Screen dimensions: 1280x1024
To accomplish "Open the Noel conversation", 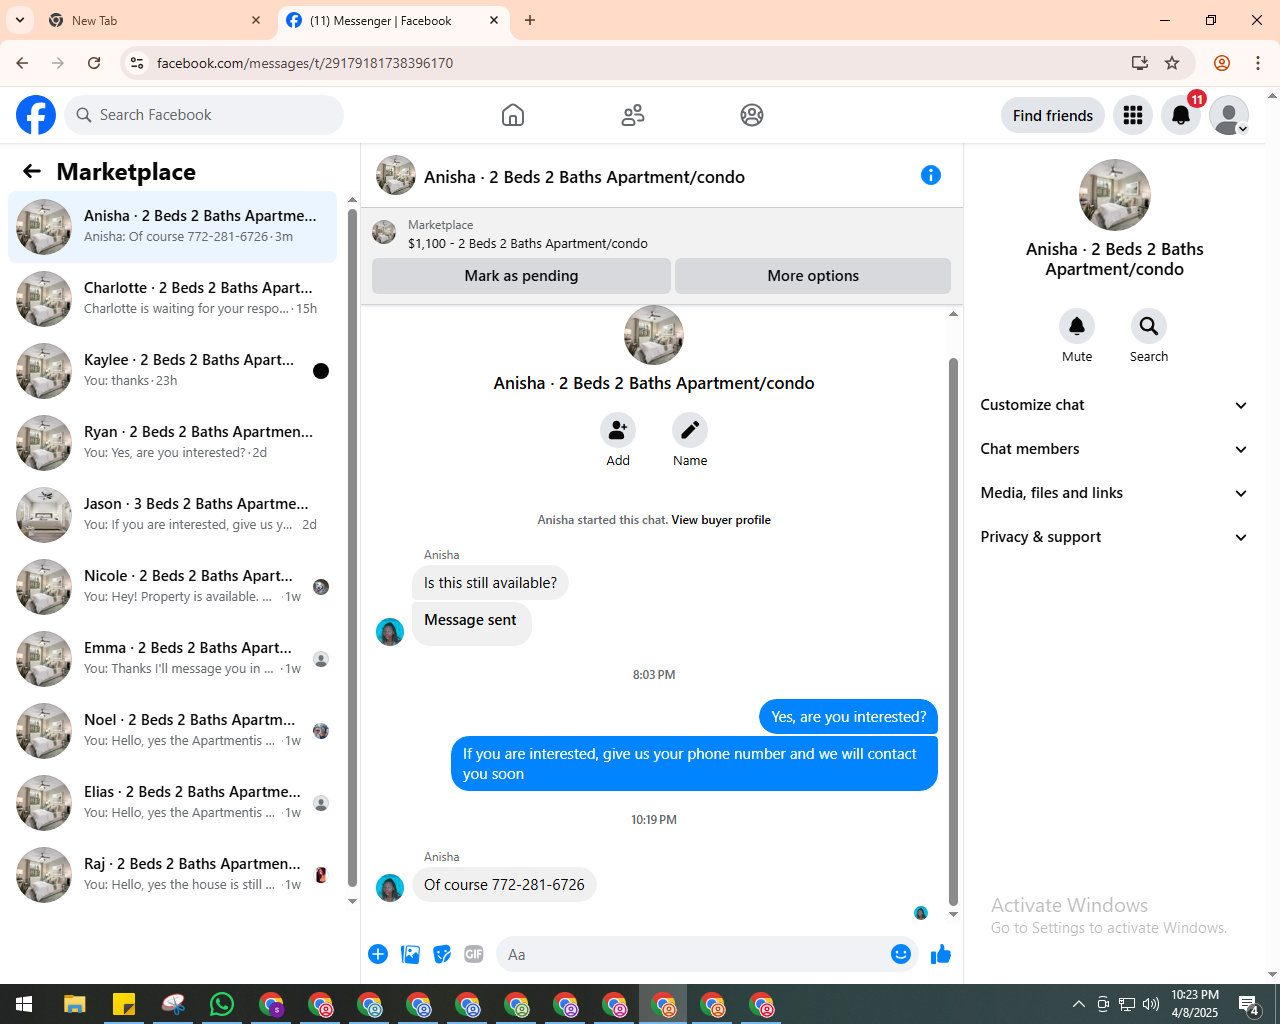I will pyautogui.click(x=172, y=731).
